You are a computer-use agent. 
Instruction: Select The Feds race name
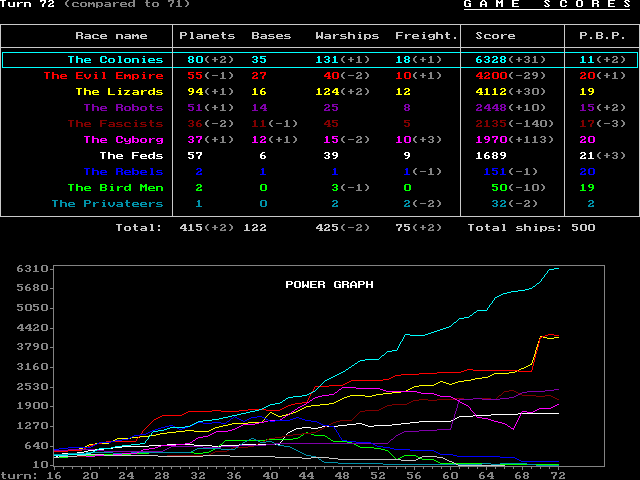coord(131,156)
